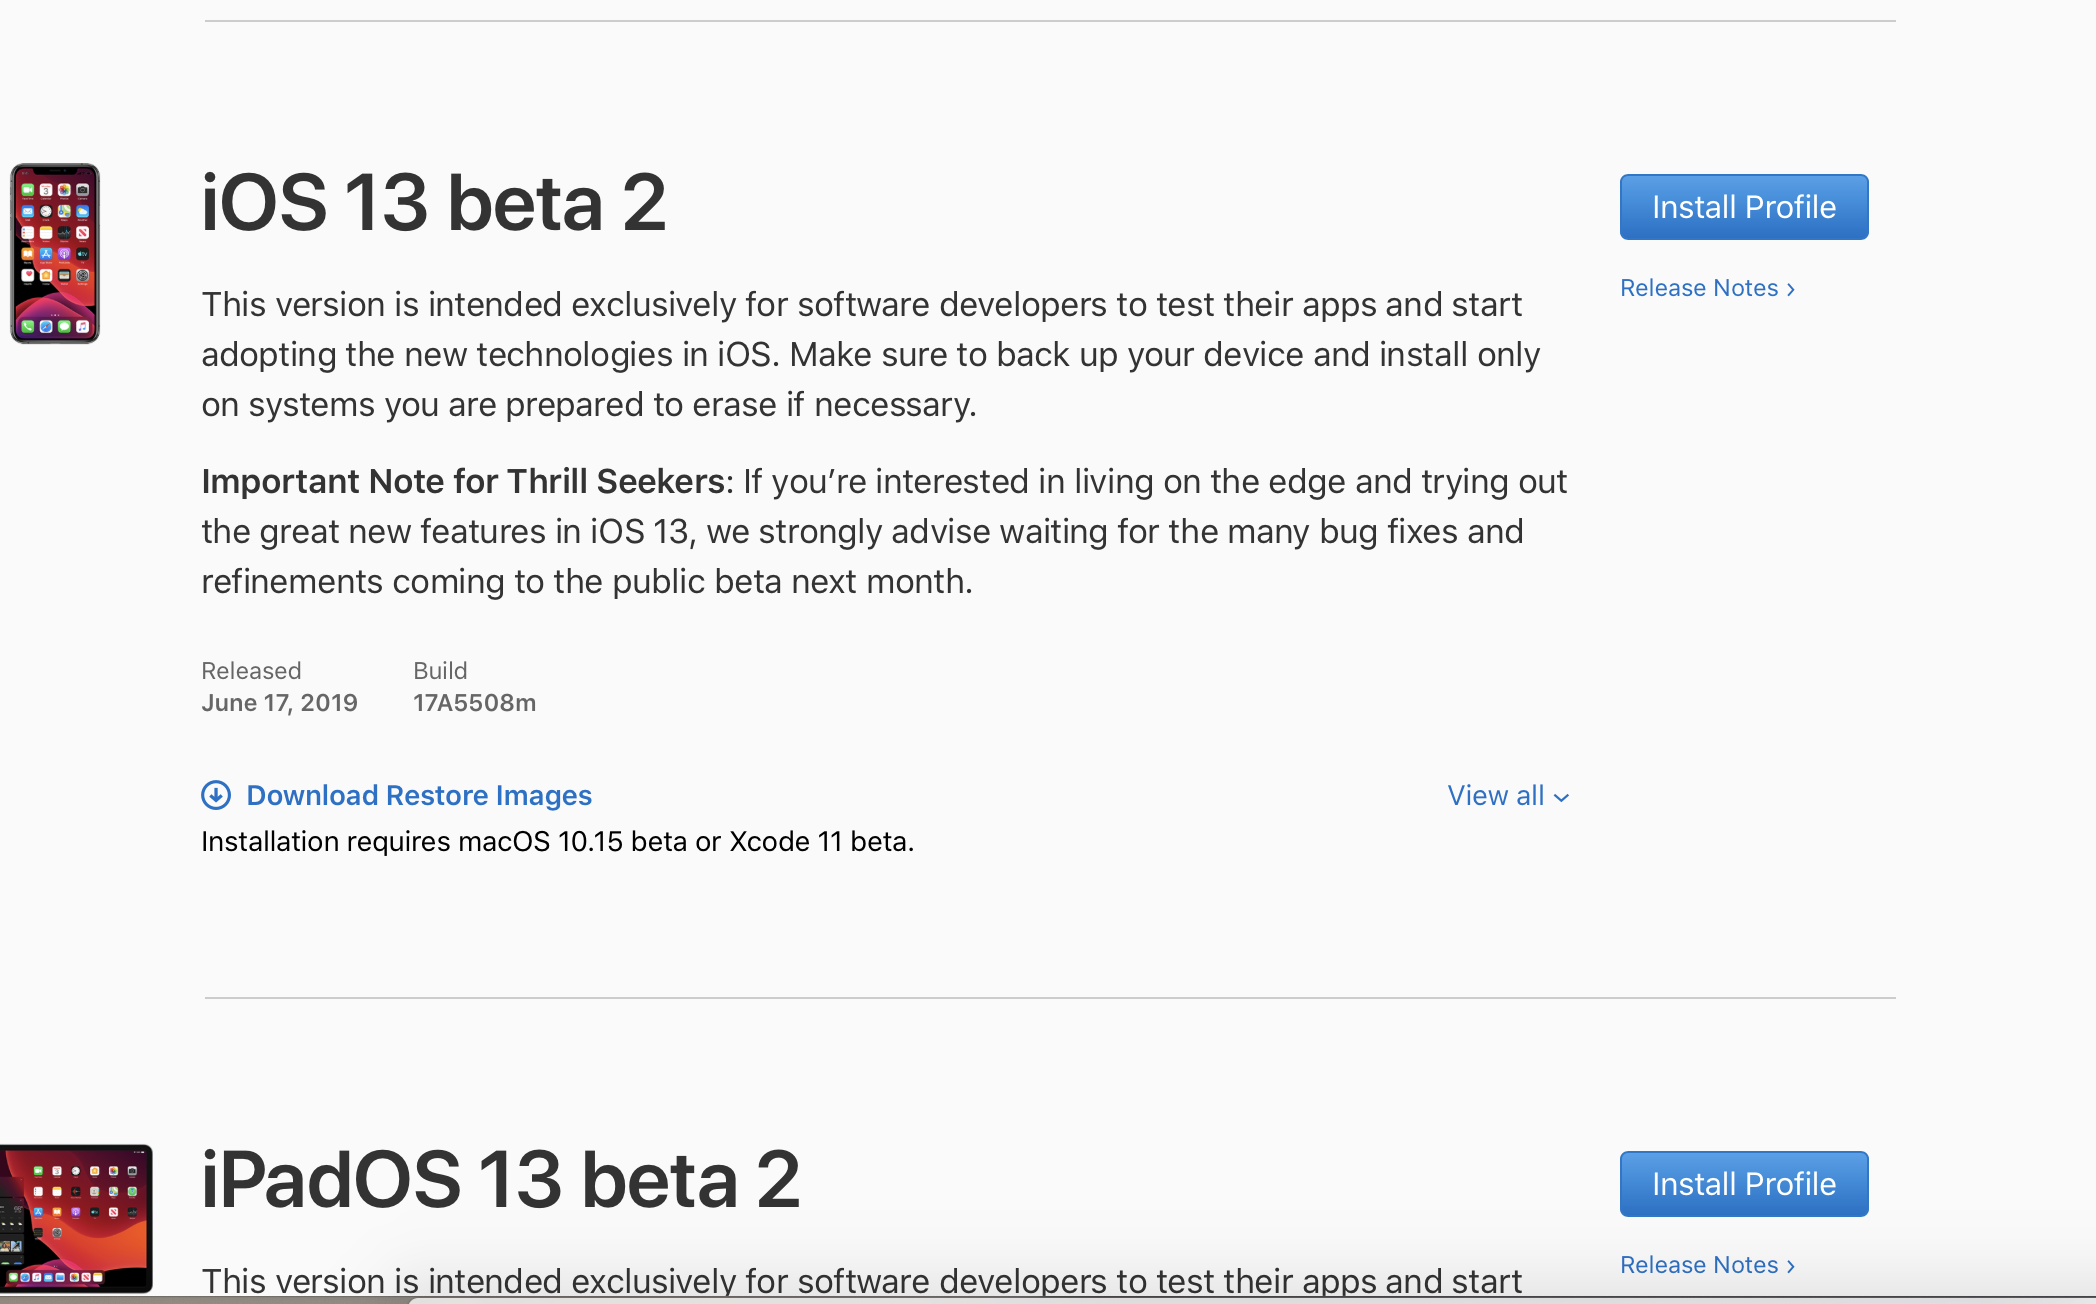Click the arrow after iOS Release Notes
This screenshot has height=1304, width=2096.
1790,289
